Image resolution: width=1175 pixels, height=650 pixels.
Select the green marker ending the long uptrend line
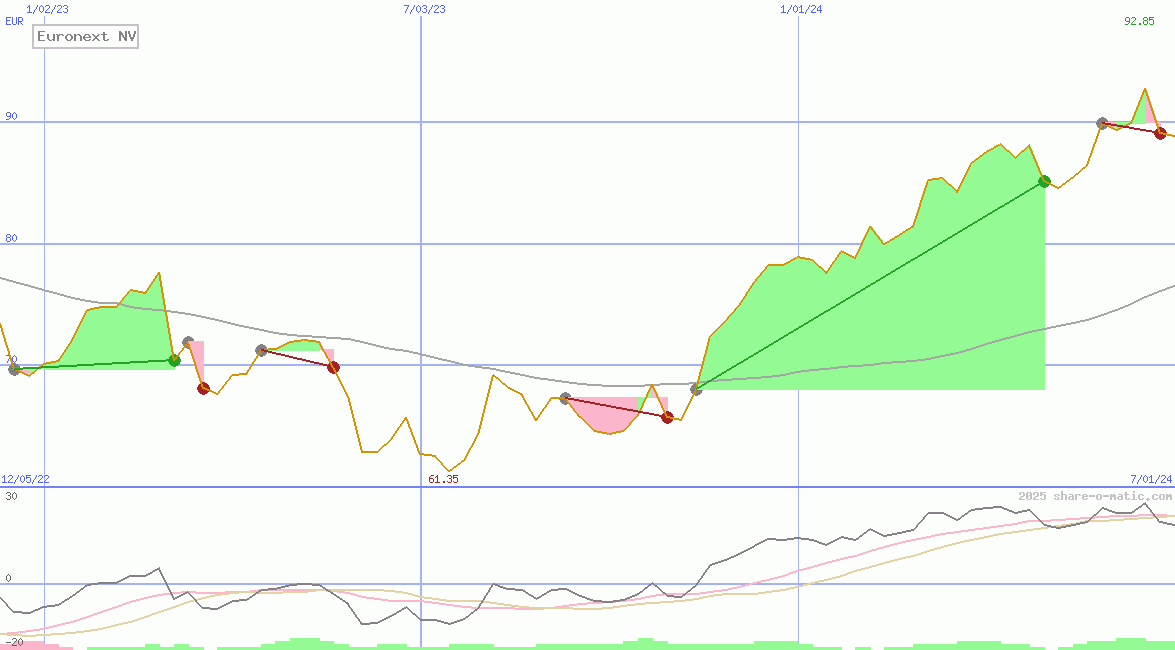[x=1044, y=181]
